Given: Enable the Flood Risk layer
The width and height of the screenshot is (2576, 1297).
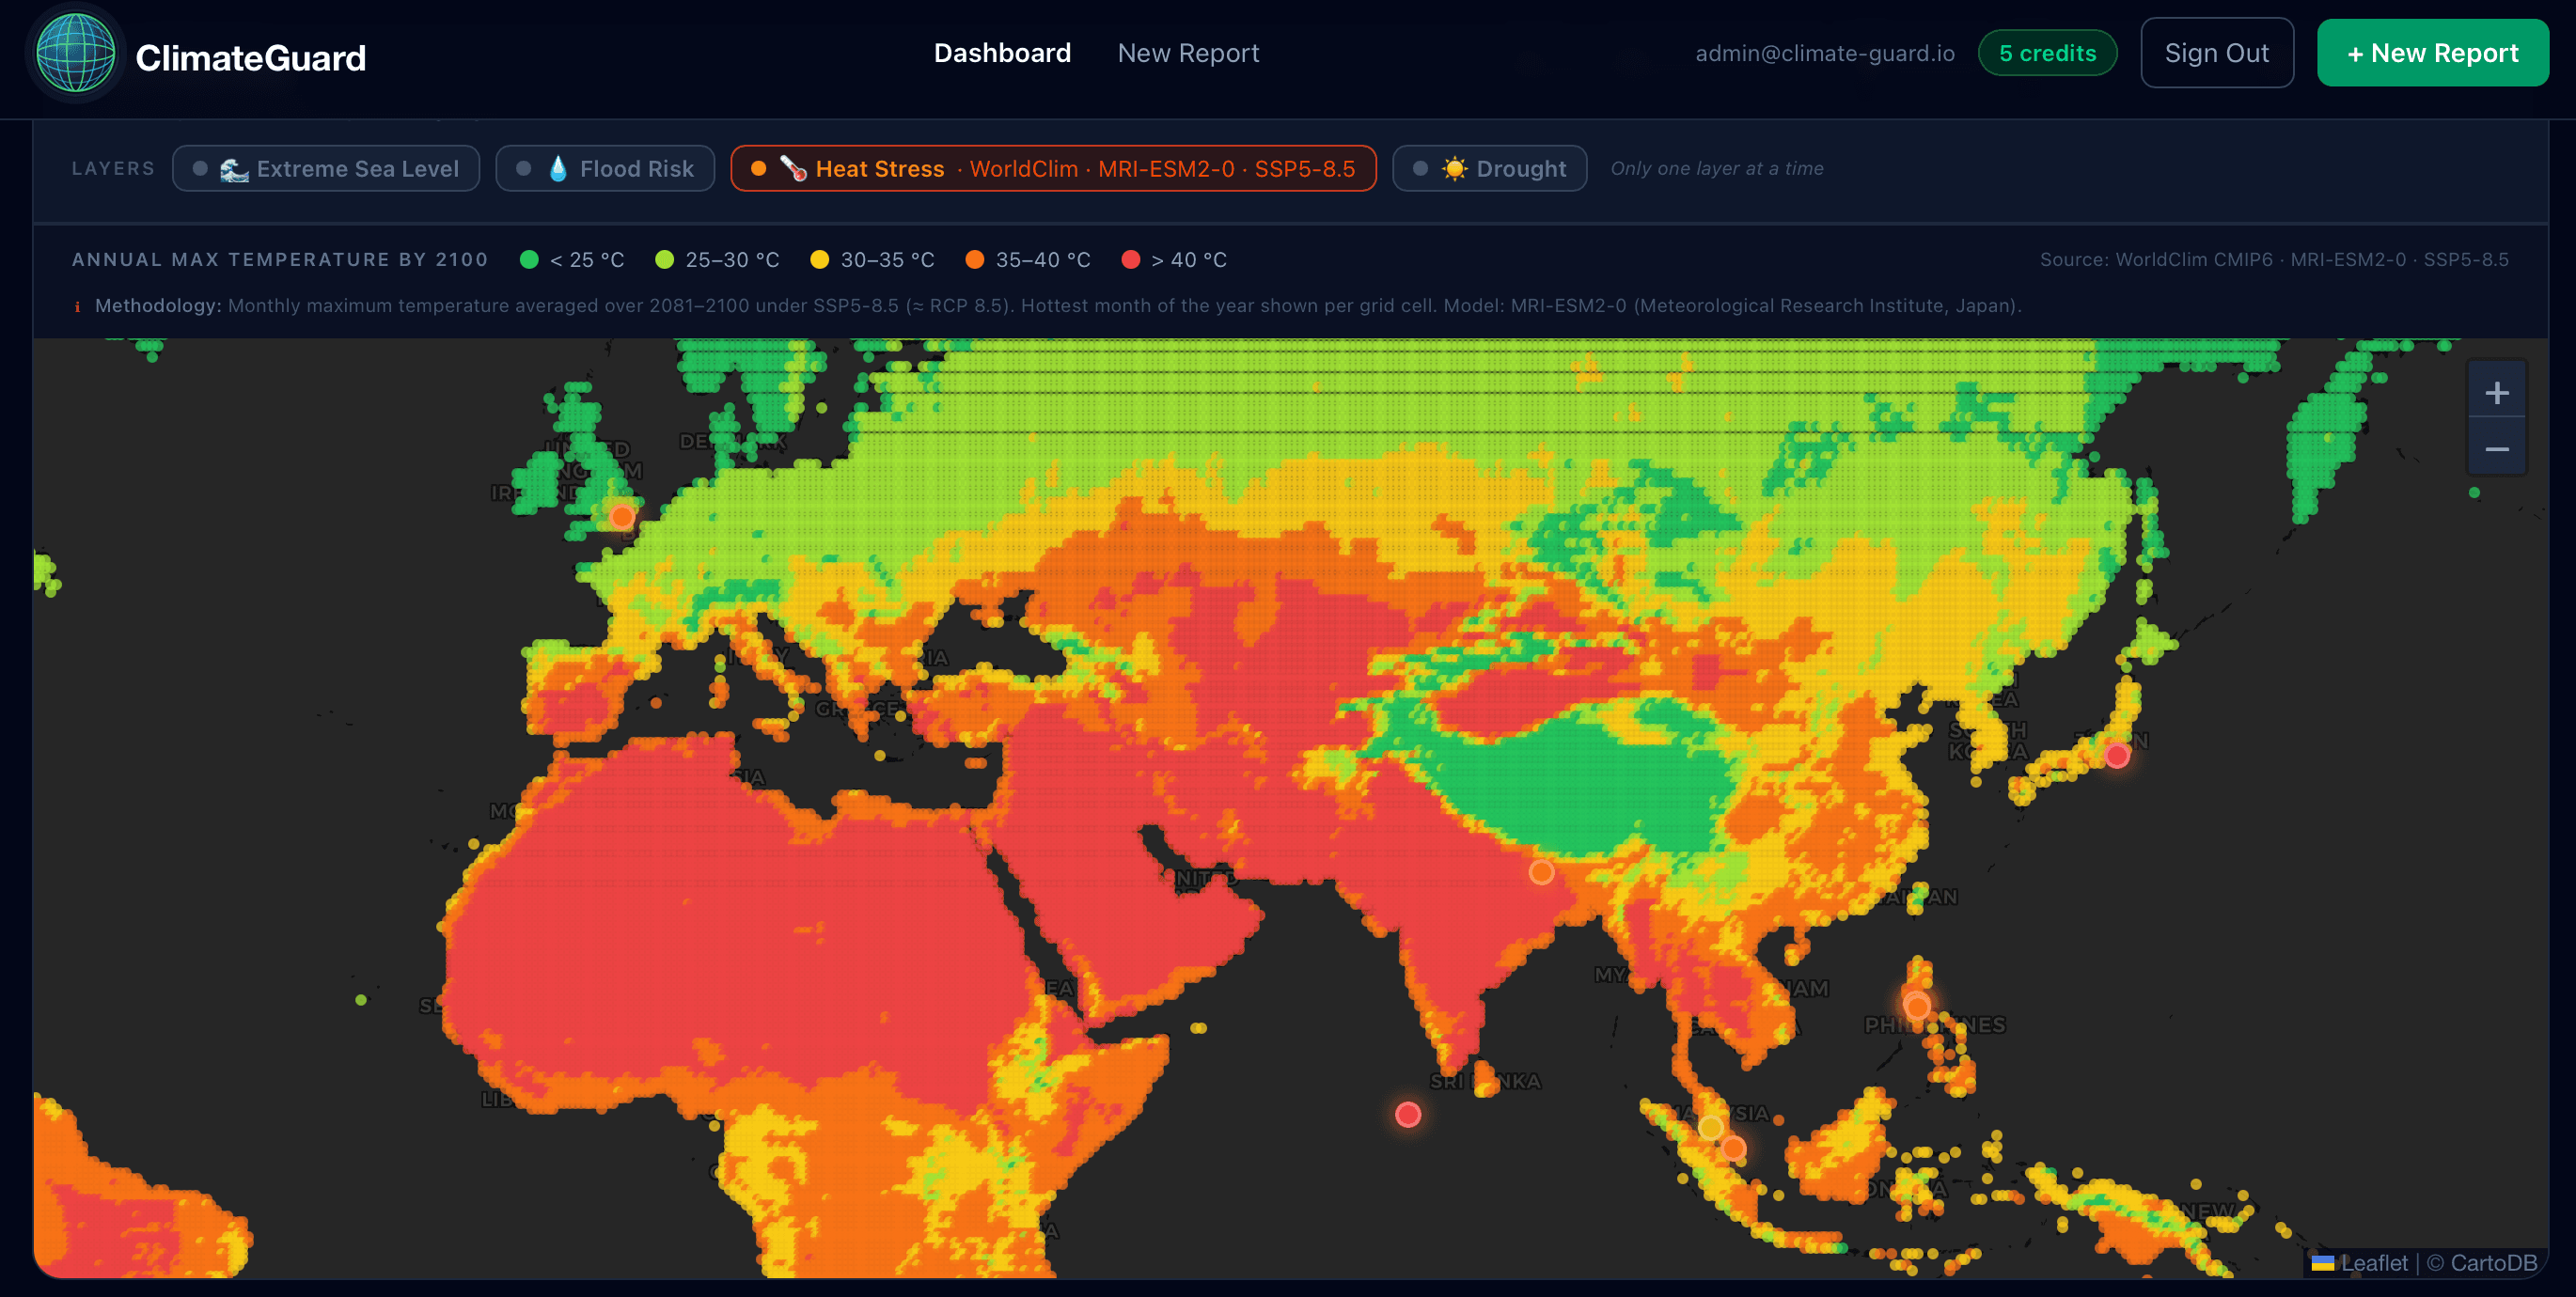Looking at the screenshot, I should point(605,168).
